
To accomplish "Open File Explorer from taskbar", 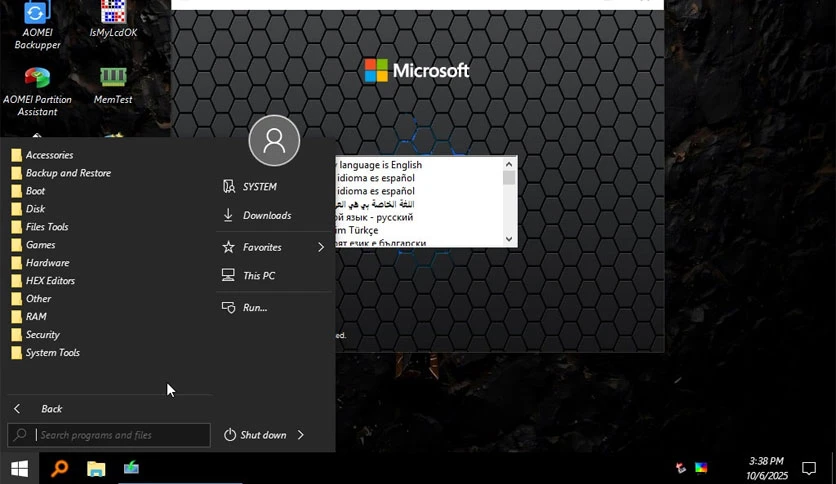I will click(x=96, y=469).
